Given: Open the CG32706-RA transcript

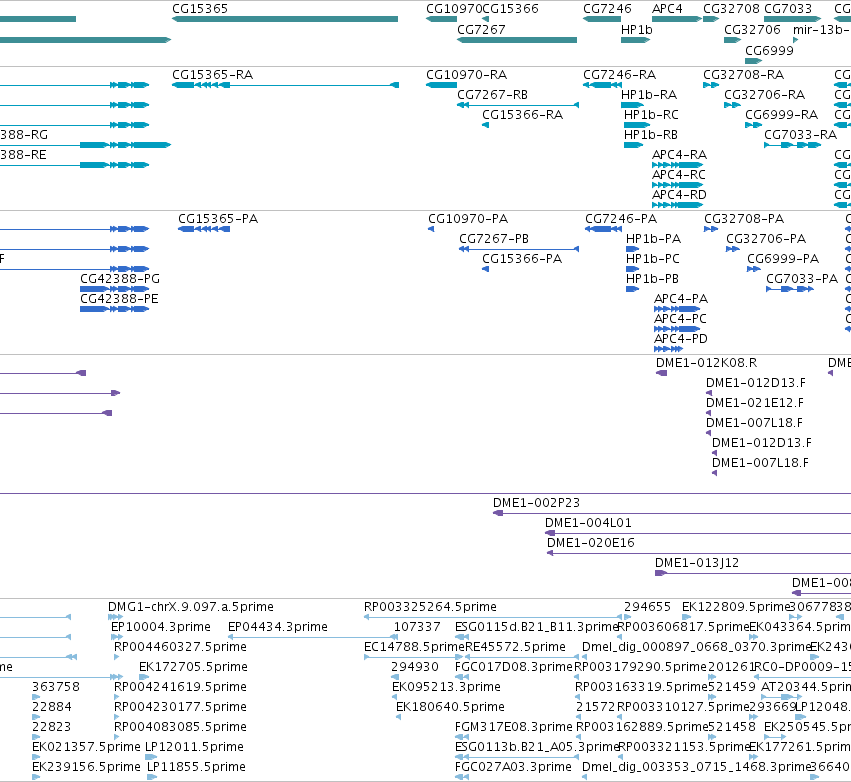Looking at the screenshot, I should point(732,105).
